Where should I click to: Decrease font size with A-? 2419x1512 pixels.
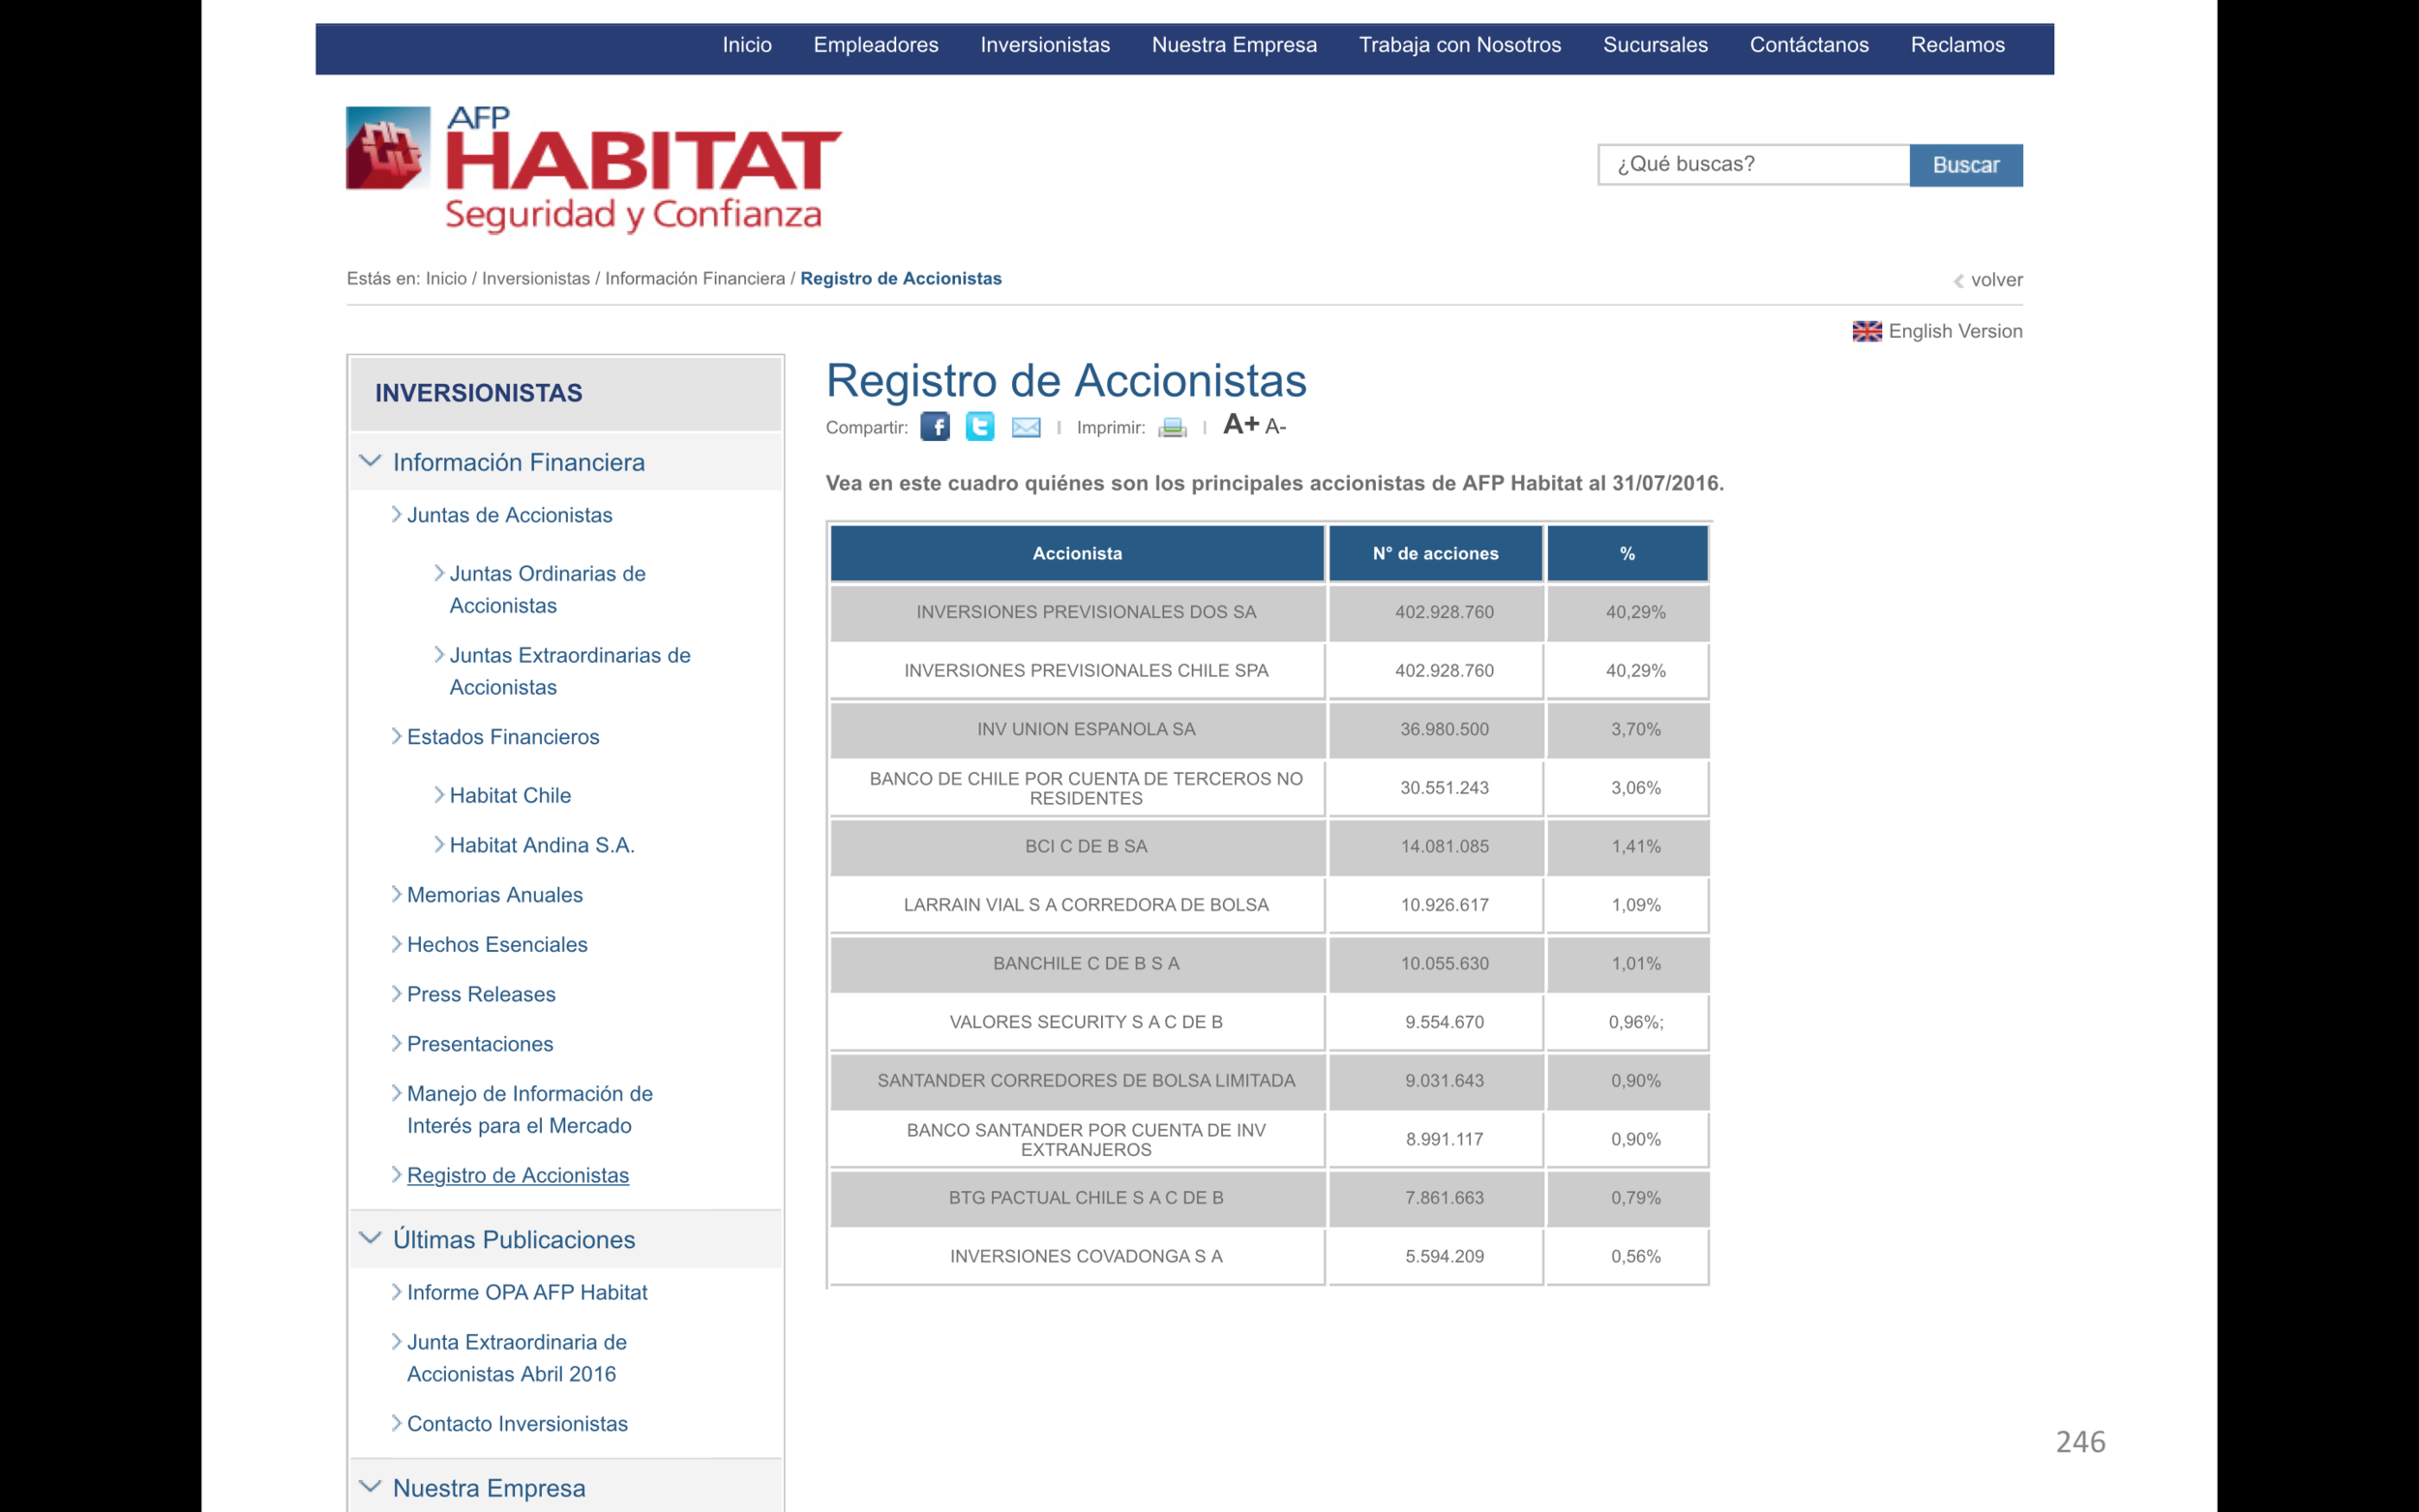[1275, 427]
